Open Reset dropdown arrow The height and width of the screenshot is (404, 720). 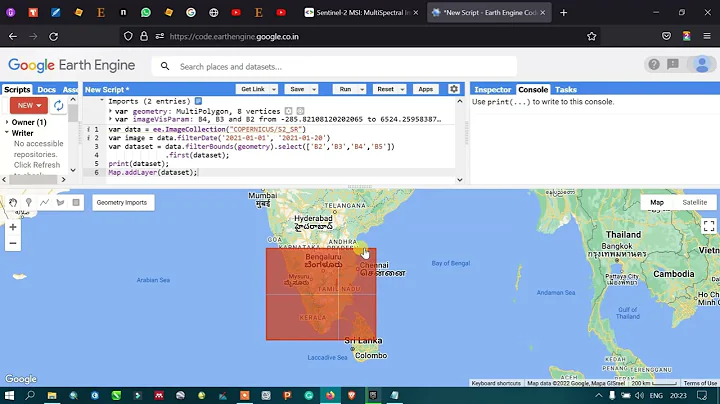tap(402, 89)
